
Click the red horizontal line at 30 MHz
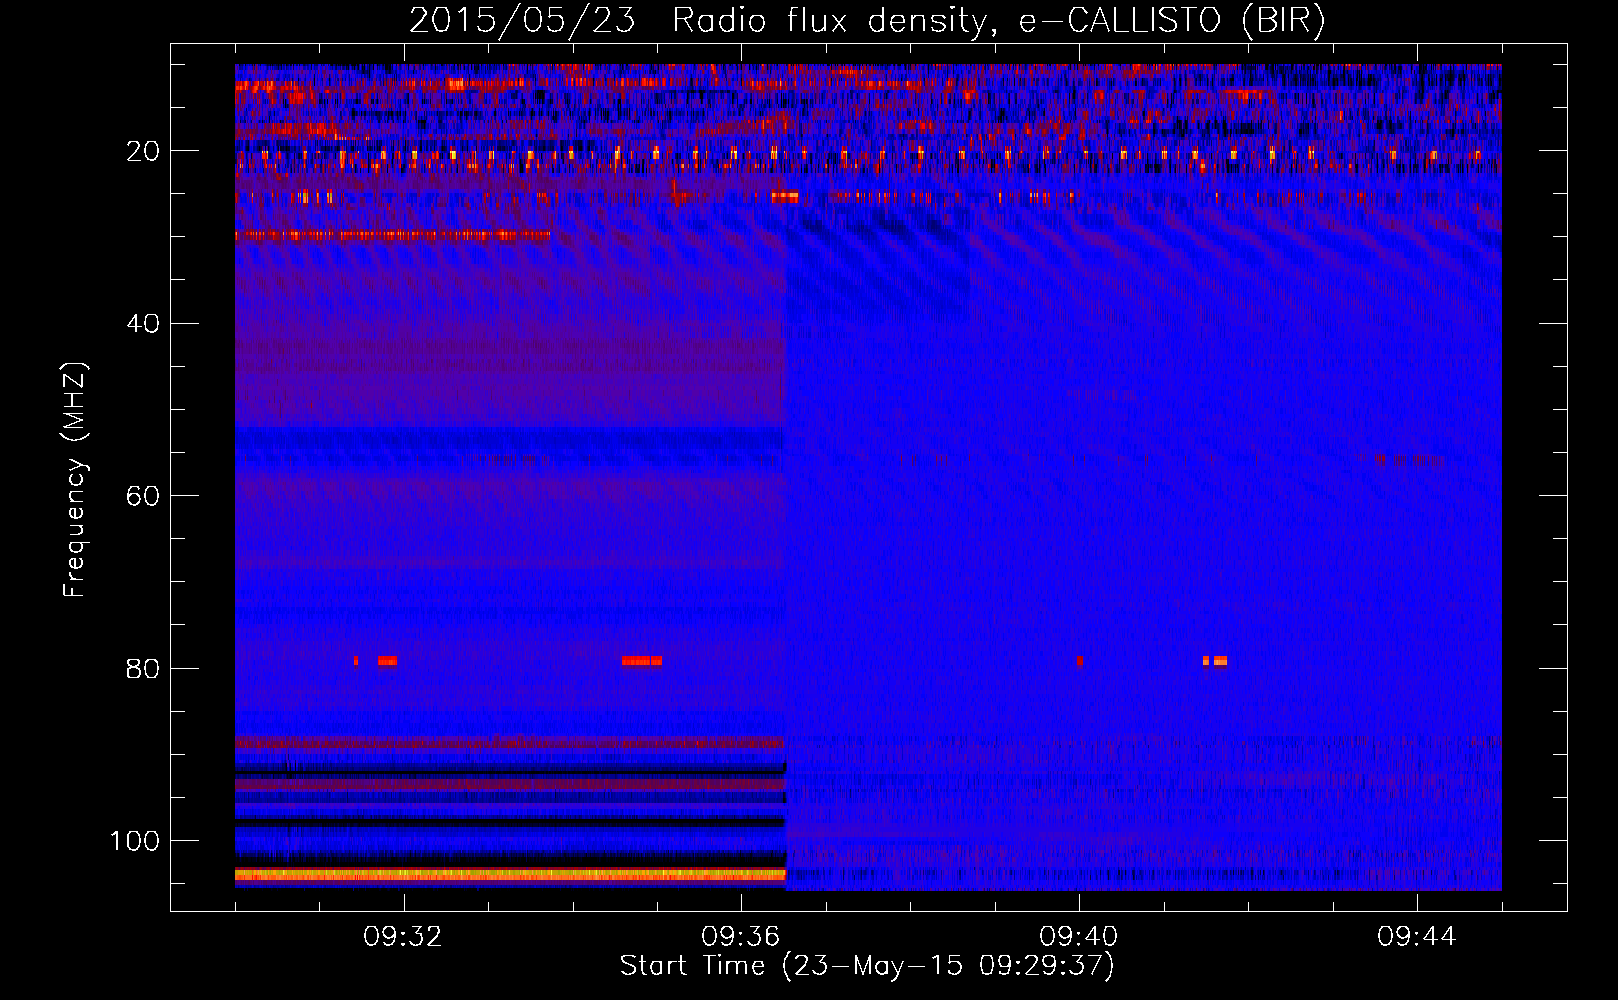pyautogui.click(x=392, y=236)
